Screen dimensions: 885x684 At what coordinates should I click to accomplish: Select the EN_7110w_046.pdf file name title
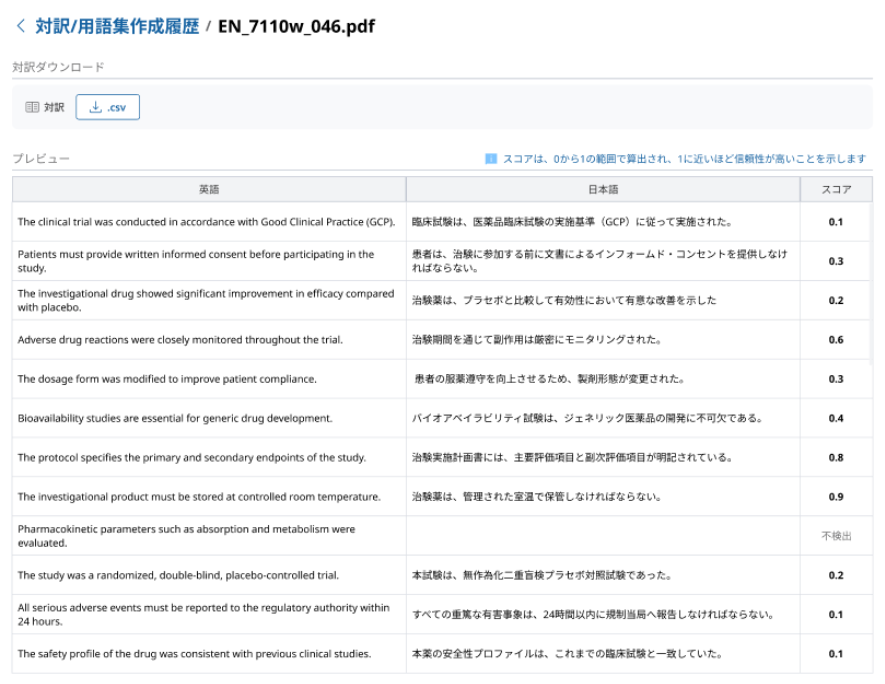[x=296, y=26]
